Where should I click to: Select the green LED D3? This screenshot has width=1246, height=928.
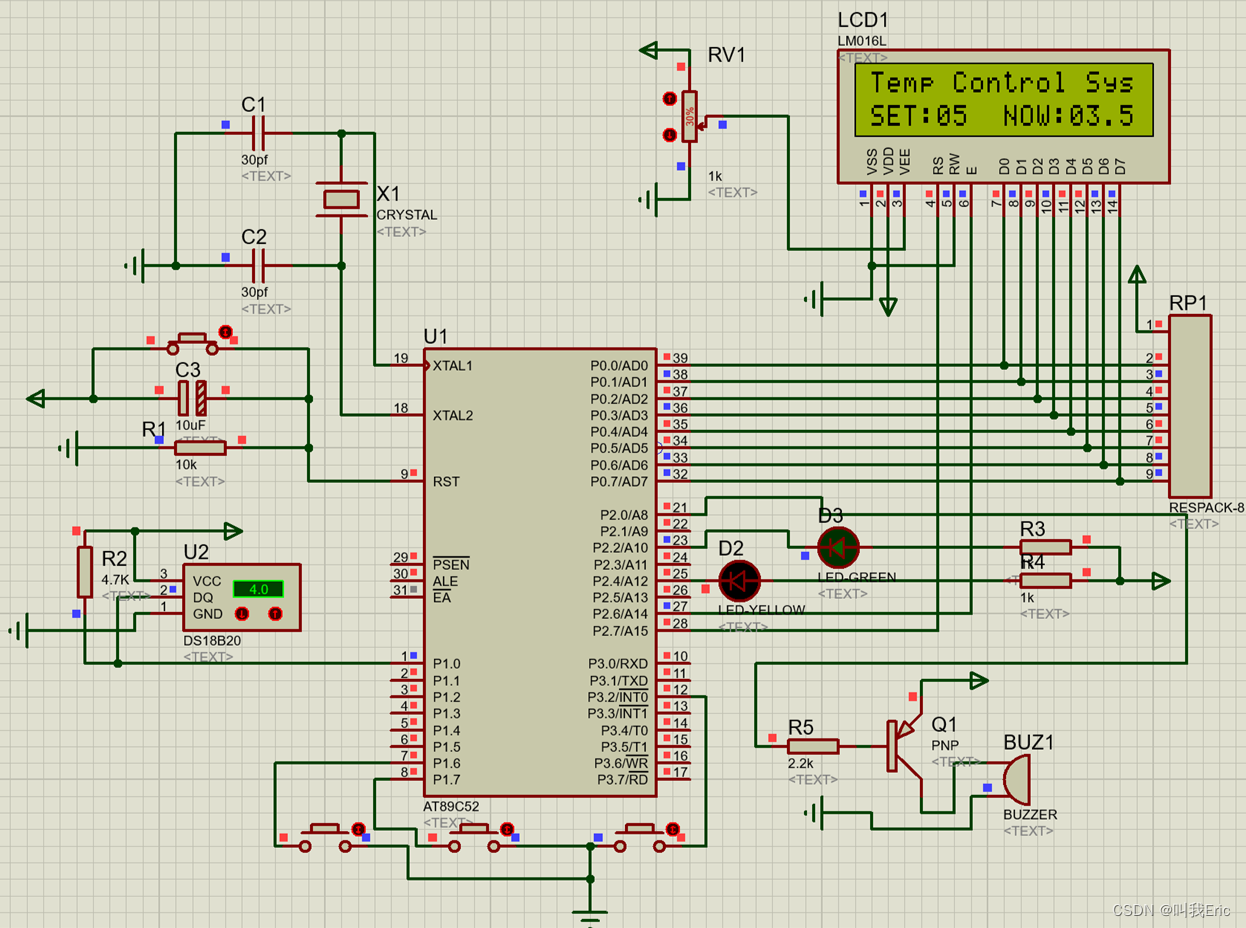pos(838,547)
